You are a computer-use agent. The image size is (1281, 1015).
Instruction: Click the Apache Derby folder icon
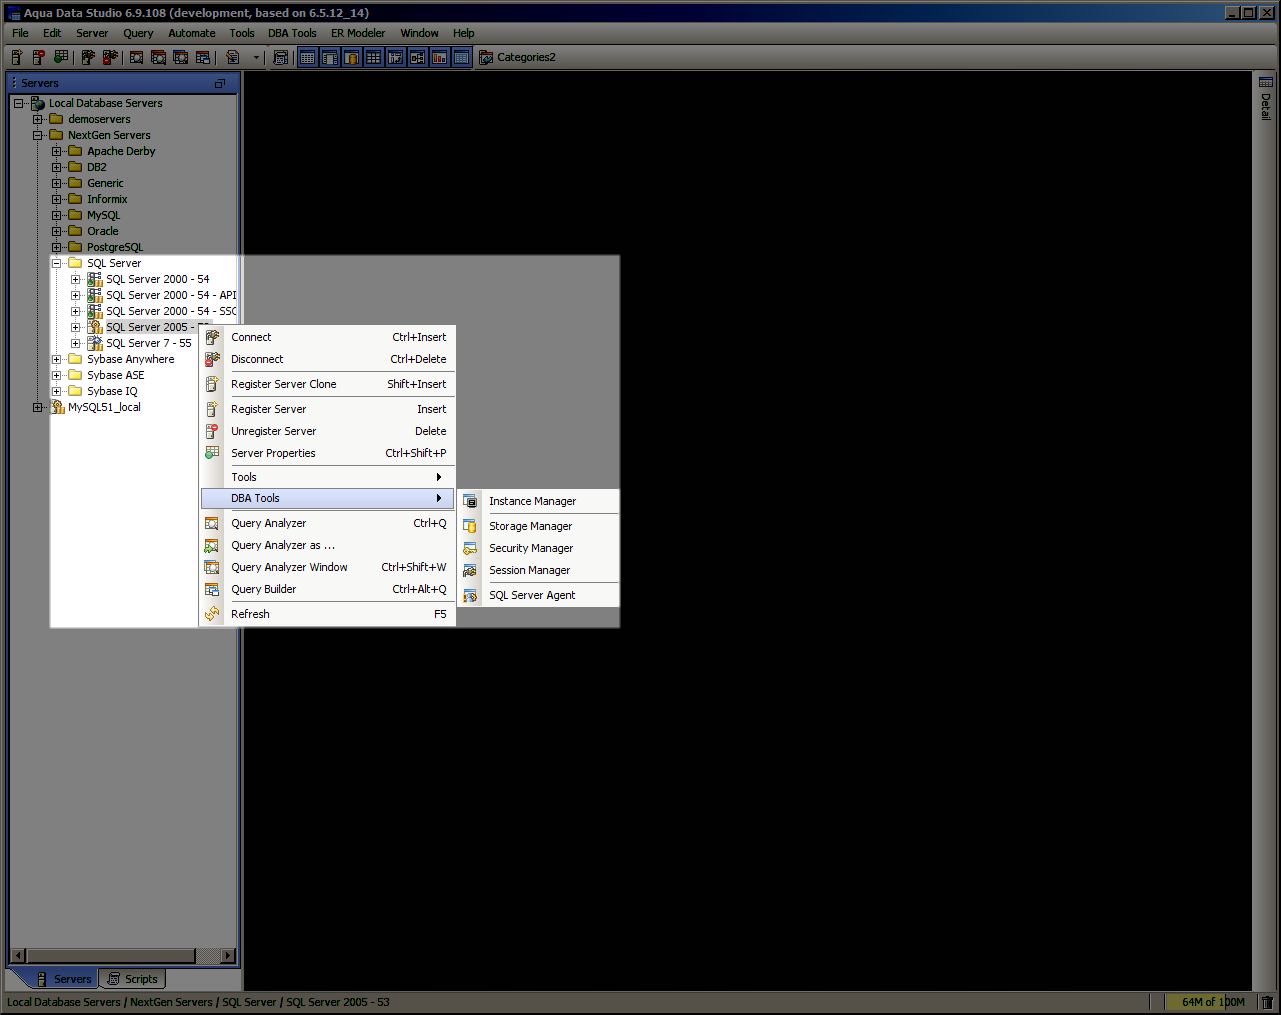pos(75,151)
